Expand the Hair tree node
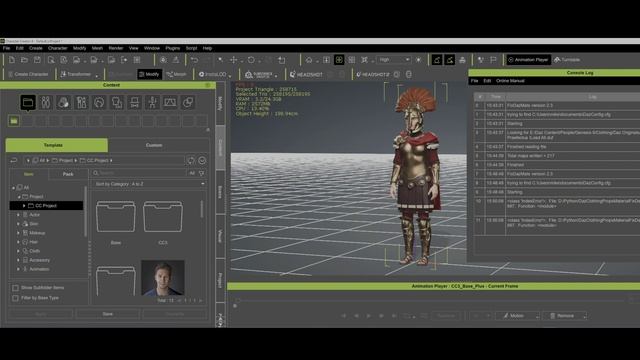The width and height of the screenshot is (640, 360). coord(18,242)
